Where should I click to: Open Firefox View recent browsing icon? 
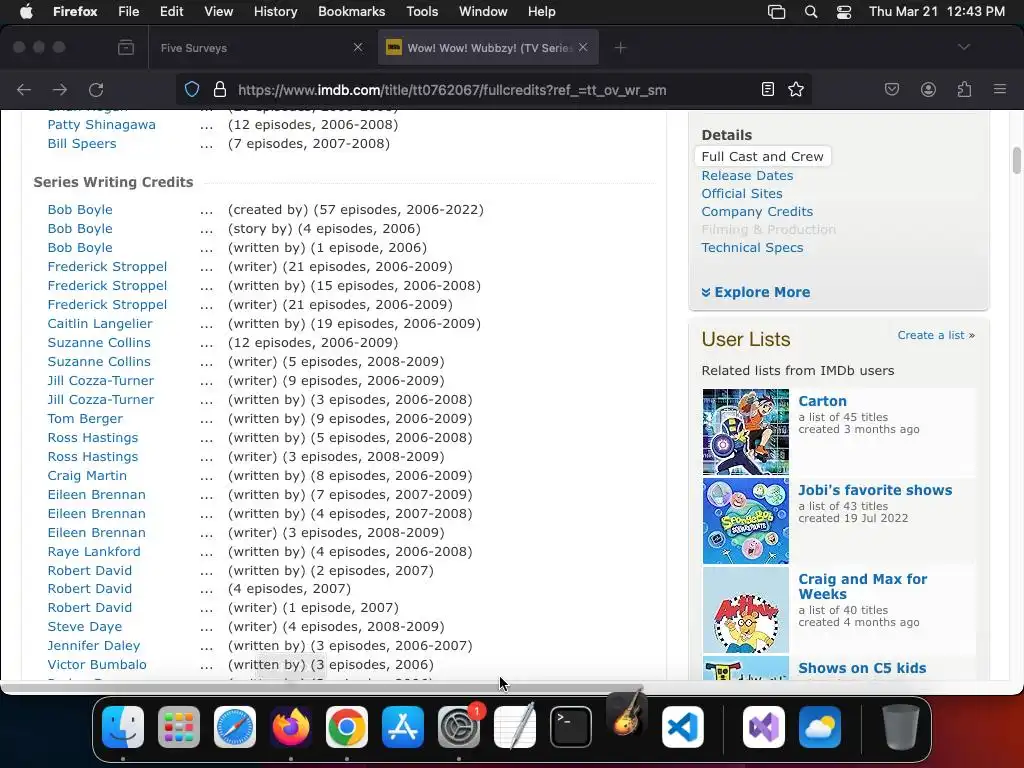click(126, 48)
